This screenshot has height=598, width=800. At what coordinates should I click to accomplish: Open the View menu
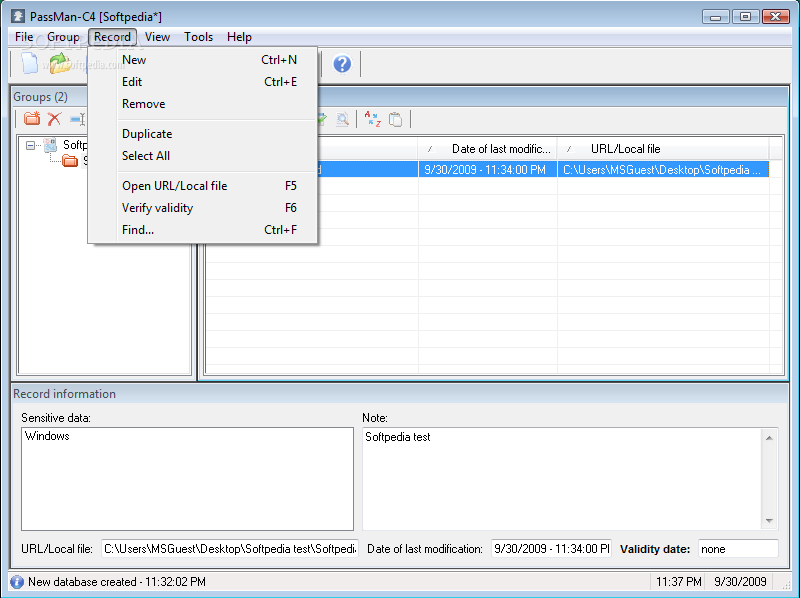pyautogui.click(x=157, y=37)
